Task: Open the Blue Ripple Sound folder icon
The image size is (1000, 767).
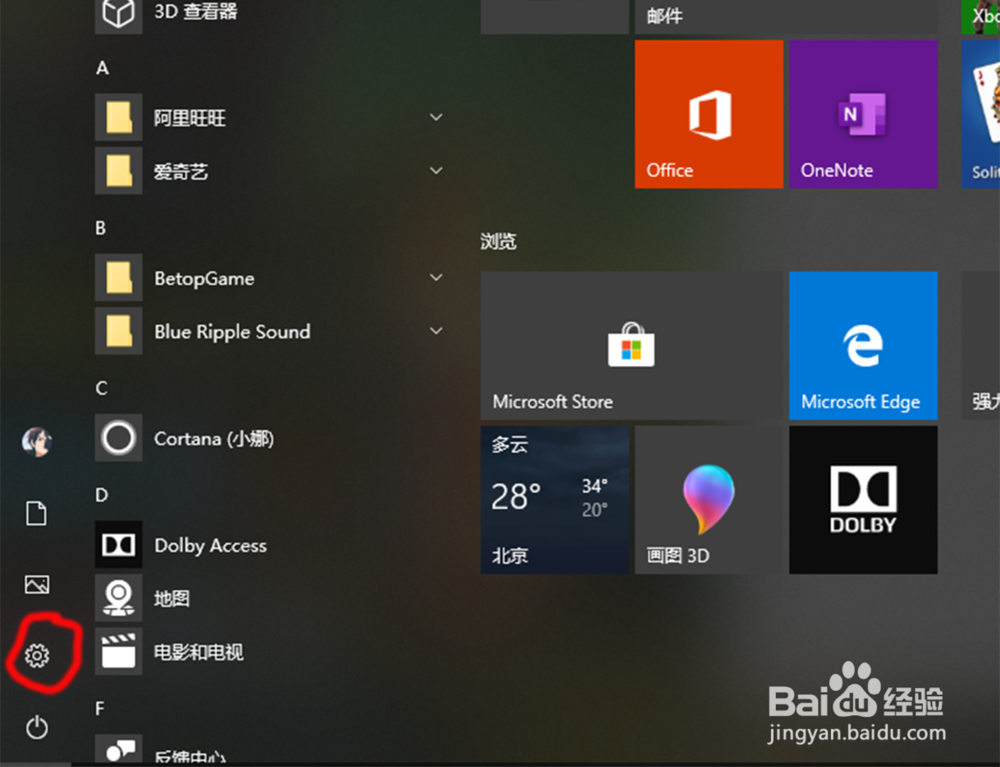Action: click(119, 331)
